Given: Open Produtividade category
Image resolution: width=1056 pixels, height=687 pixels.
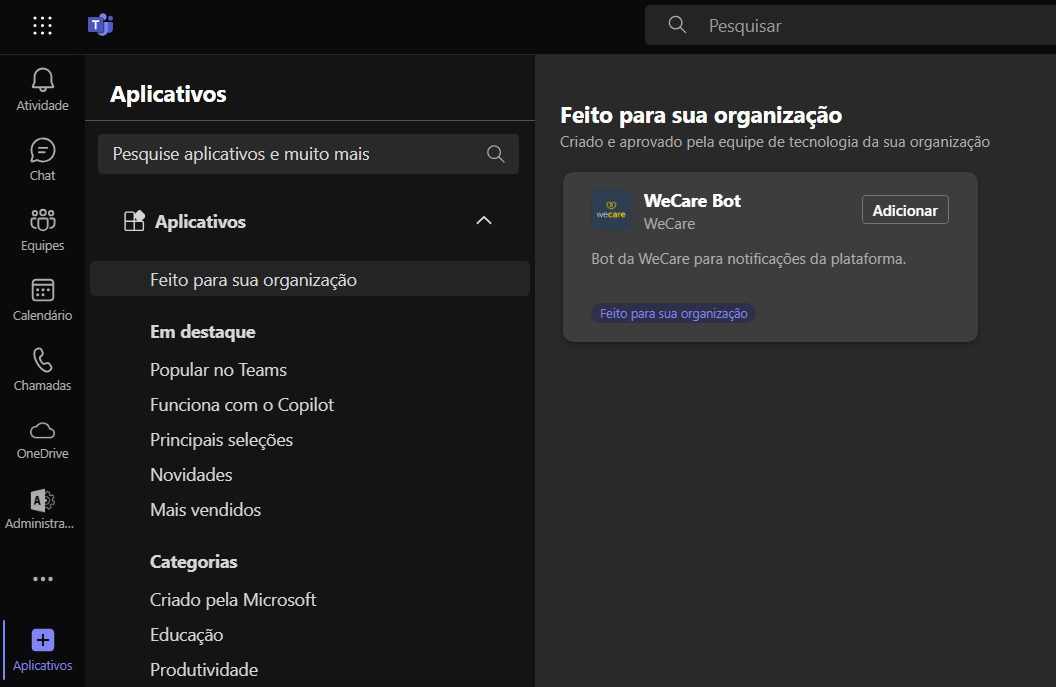Looking at the screenshot, I should (x=204, y=669).
